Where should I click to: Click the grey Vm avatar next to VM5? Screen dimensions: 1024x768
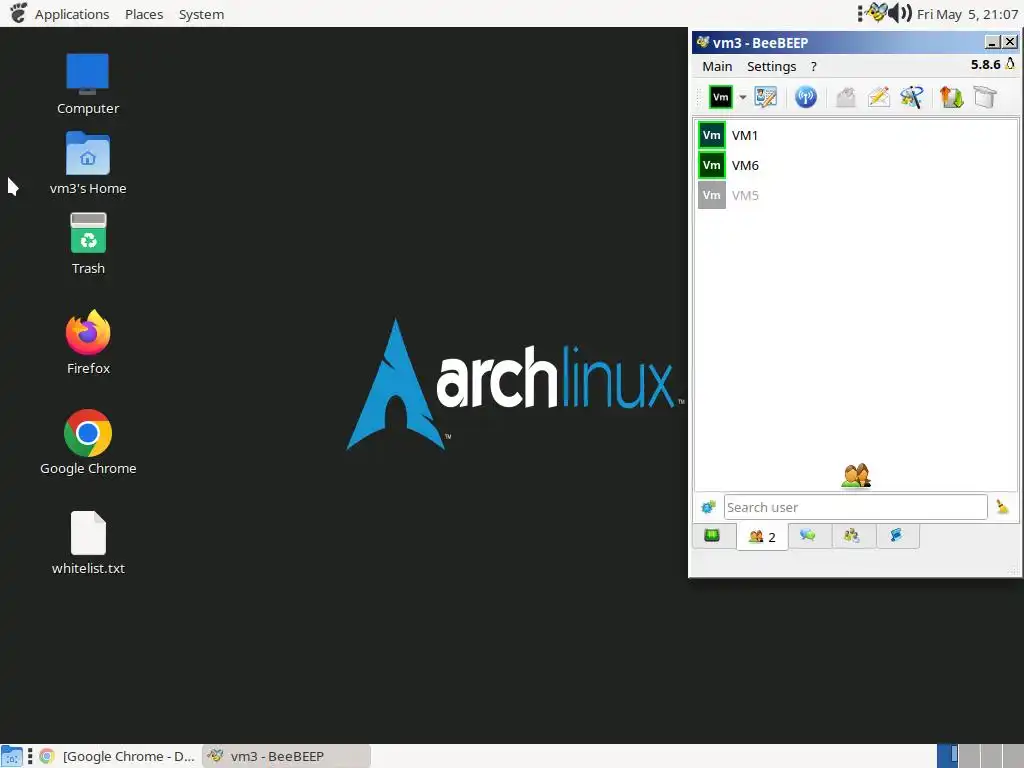[711, 195]
